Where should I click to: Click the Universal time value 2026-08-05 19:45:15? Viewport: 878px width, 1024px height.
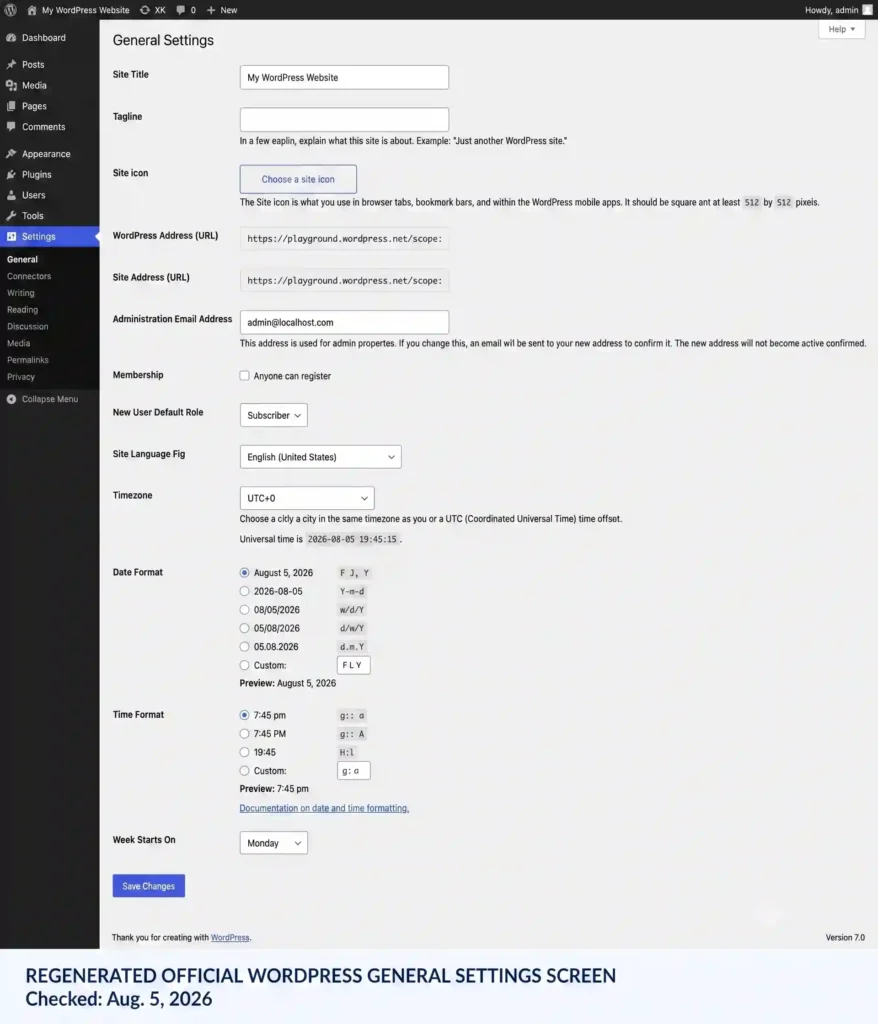click(x=352, y=539)
